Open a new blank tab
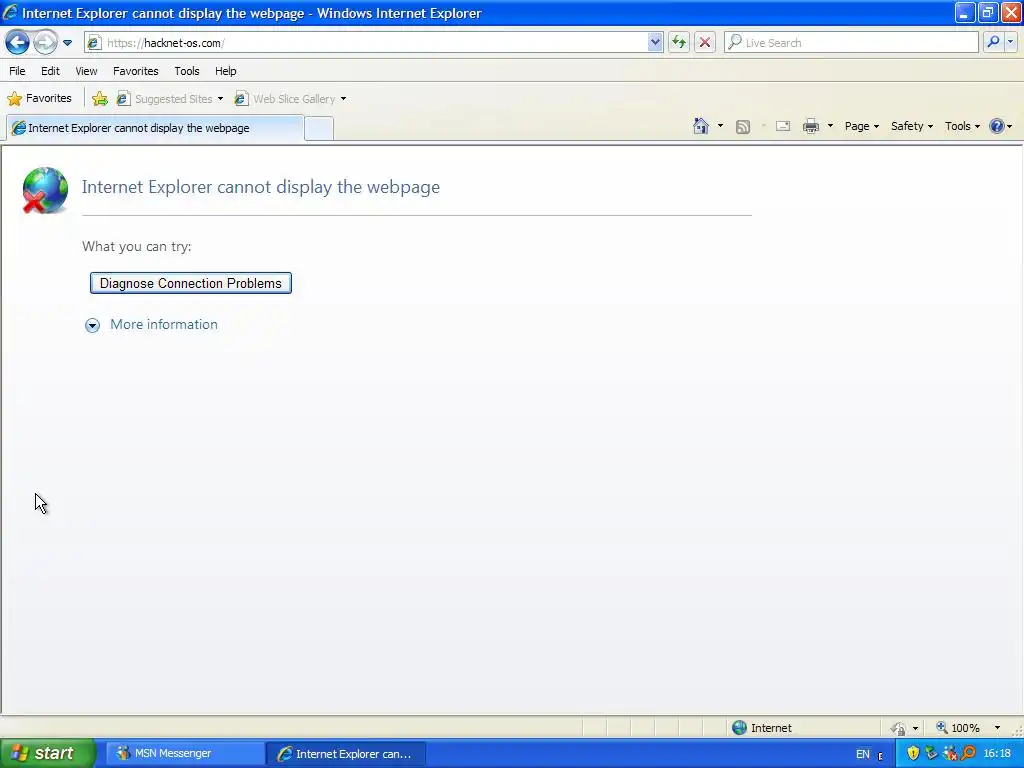Image resolution: width=1024 pixels, height=768 pixels. pos(319,129)
